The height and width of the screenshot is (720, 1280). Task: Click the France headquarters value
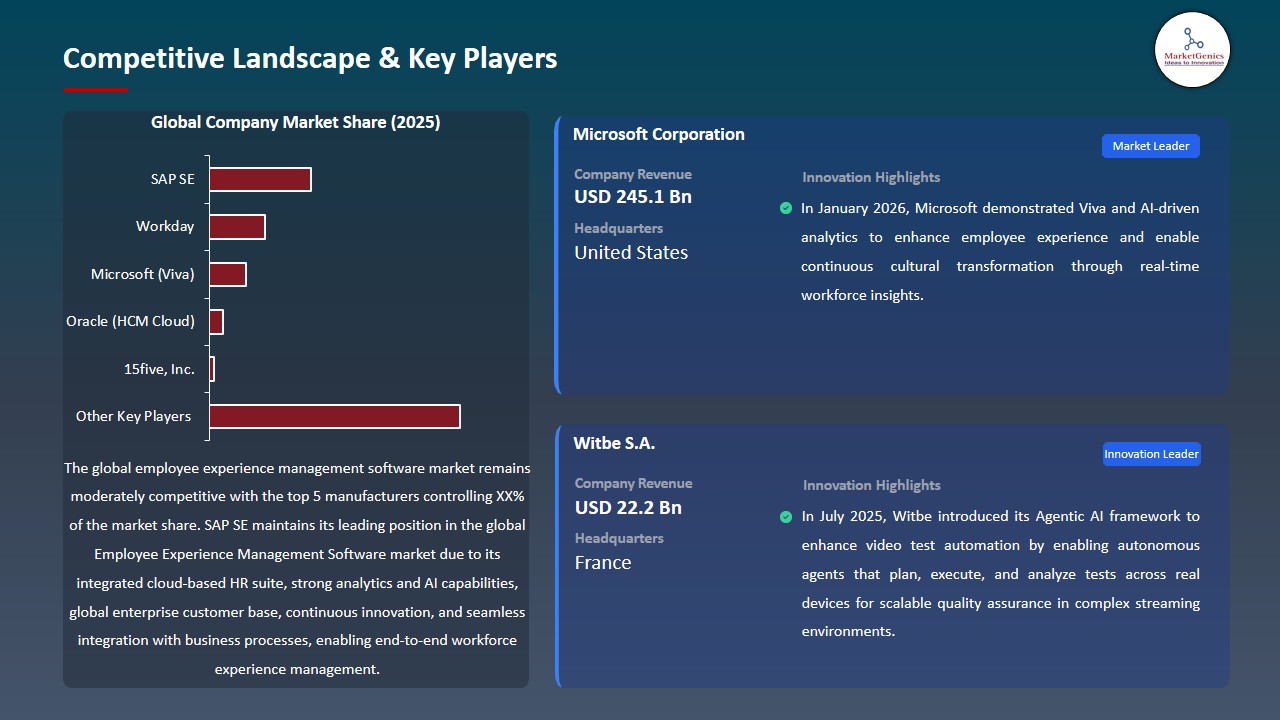(x=603, y=563)
